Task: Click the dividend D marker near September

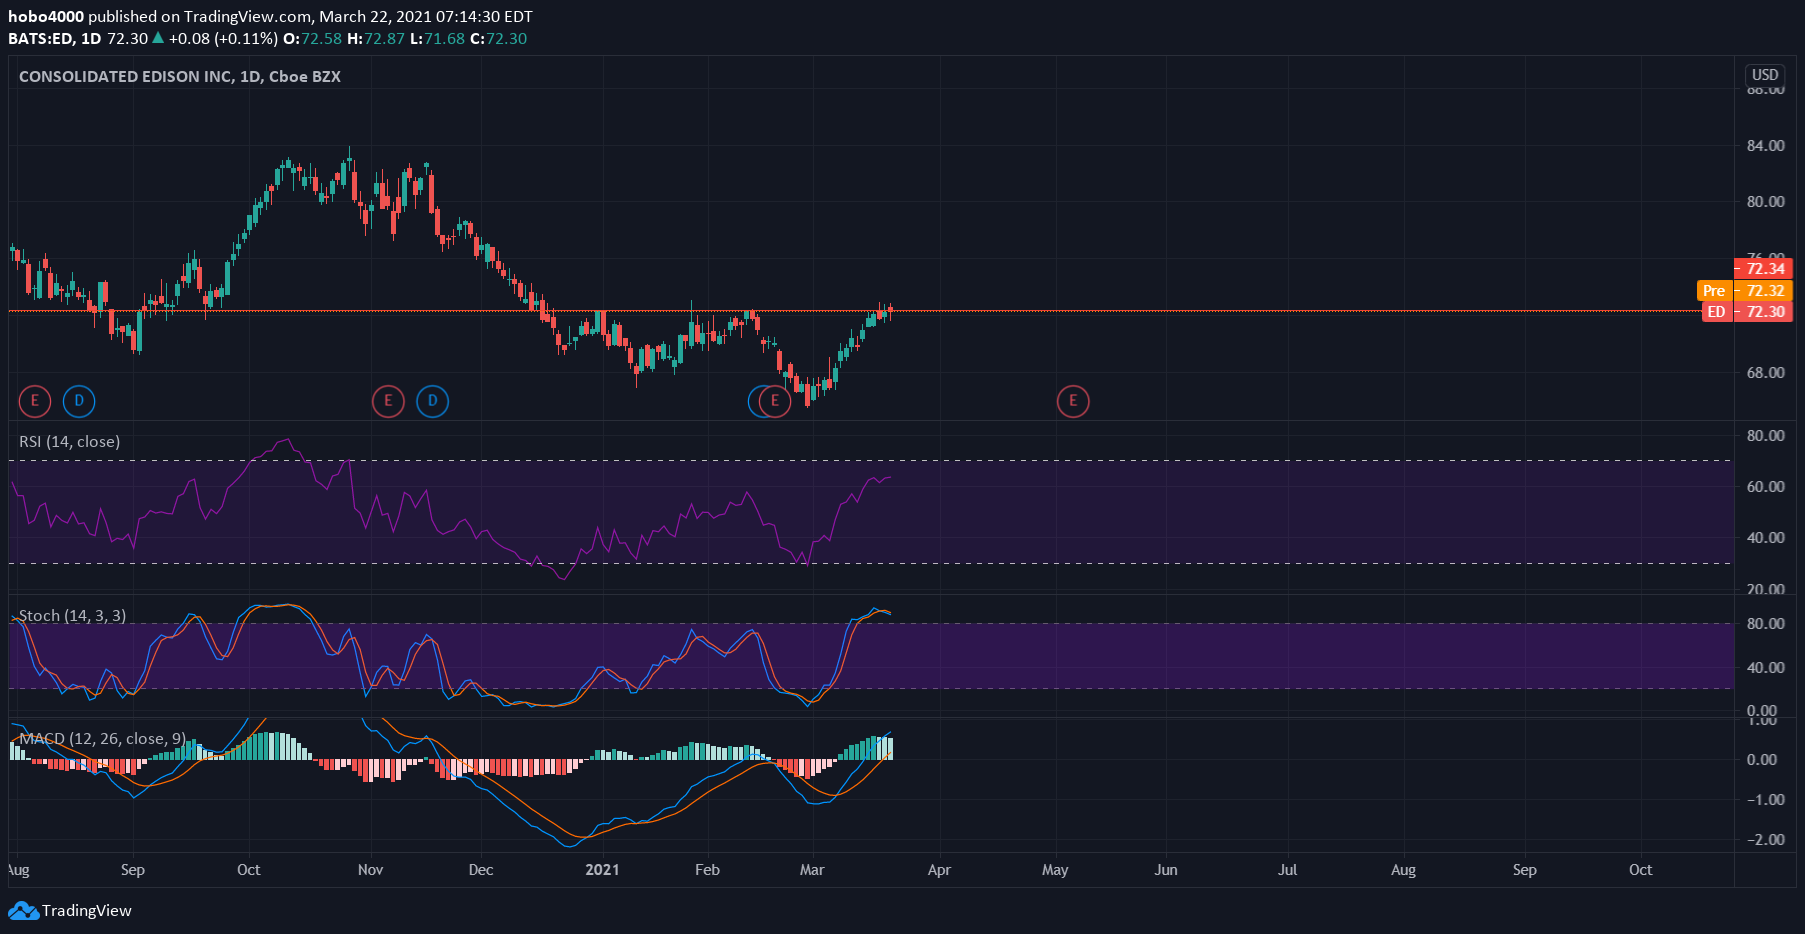Action: coord(79,401)
